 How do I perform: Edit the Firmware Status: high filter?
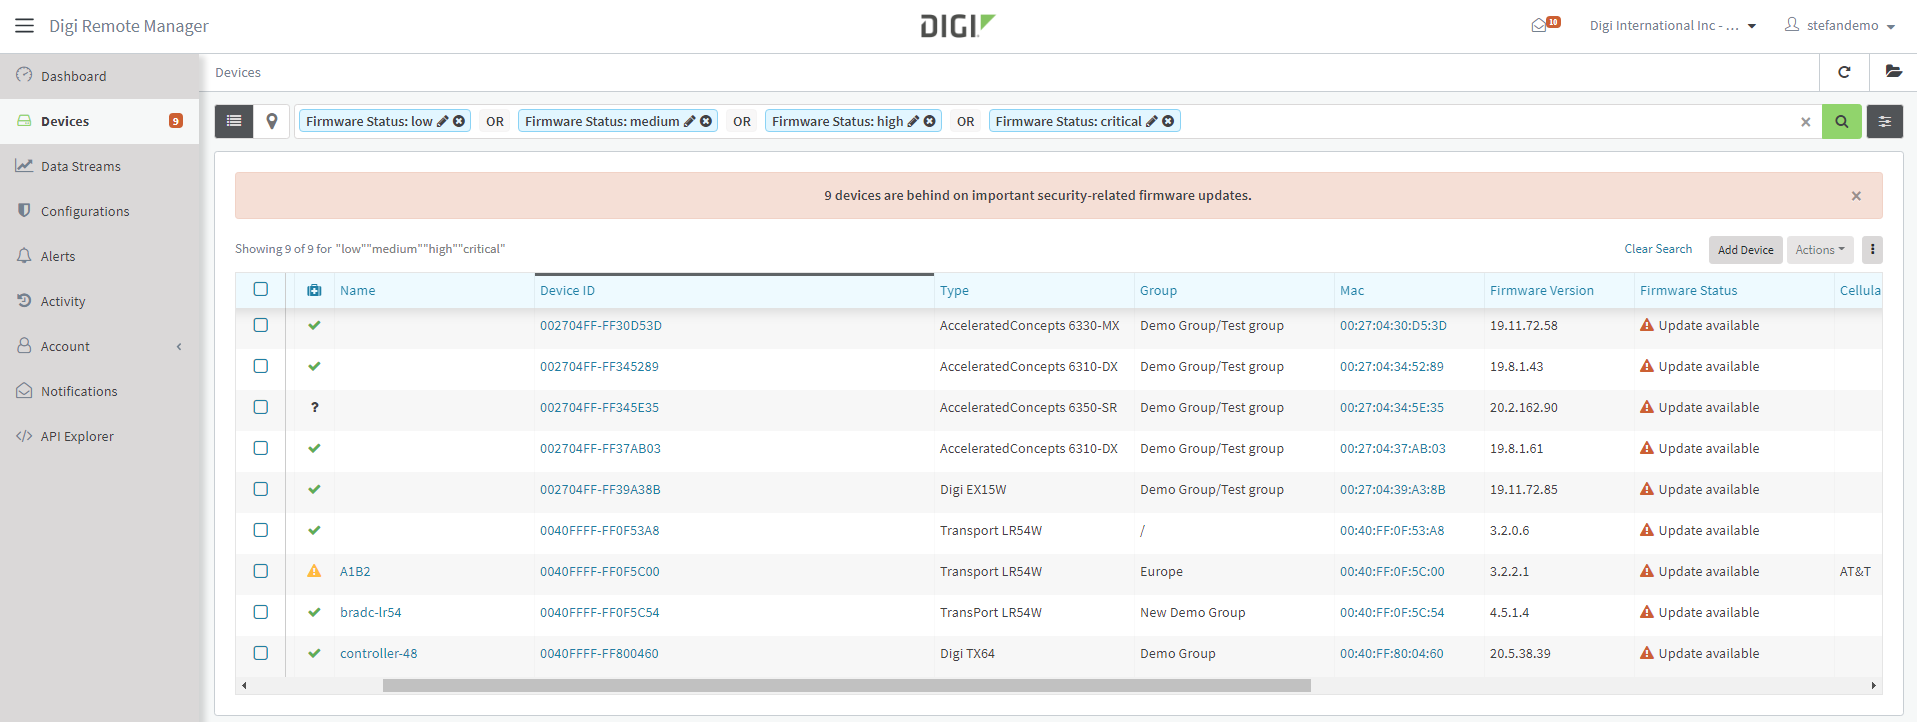tap(913, 121)
